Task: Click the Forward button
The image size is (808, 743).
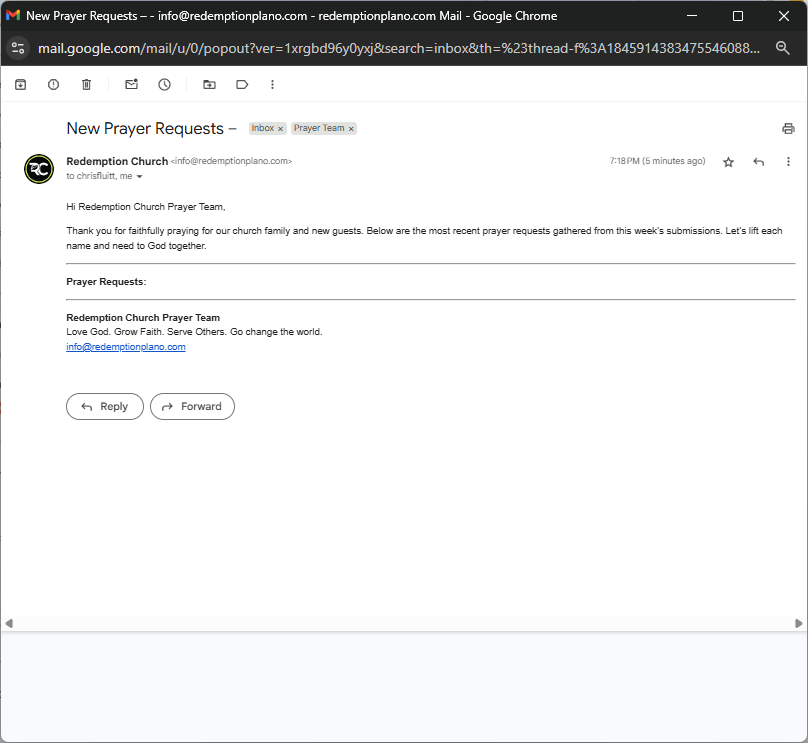Action: 192,406
